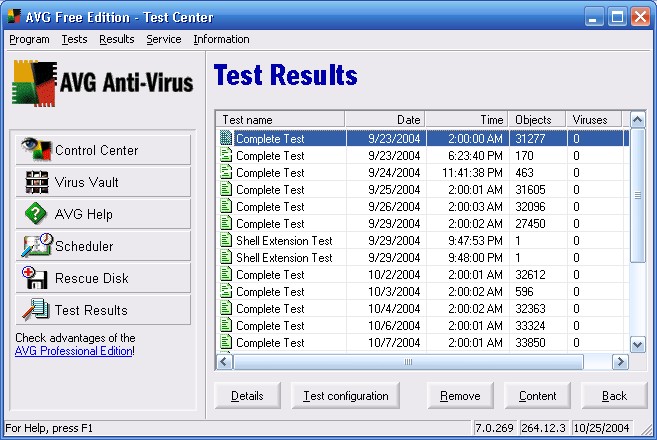This screenshot has width=657, height=440.
Task: Click the Remove button
Action: click(460, 396)
